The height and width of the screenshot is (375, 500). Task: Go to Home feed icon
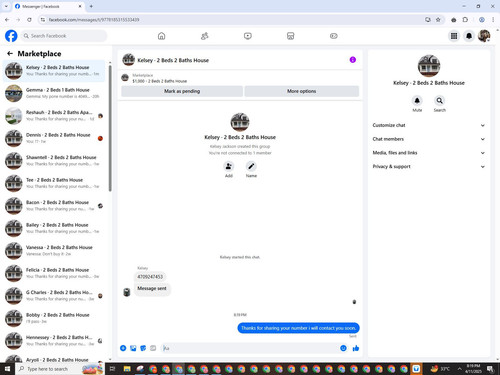[161, 36]
